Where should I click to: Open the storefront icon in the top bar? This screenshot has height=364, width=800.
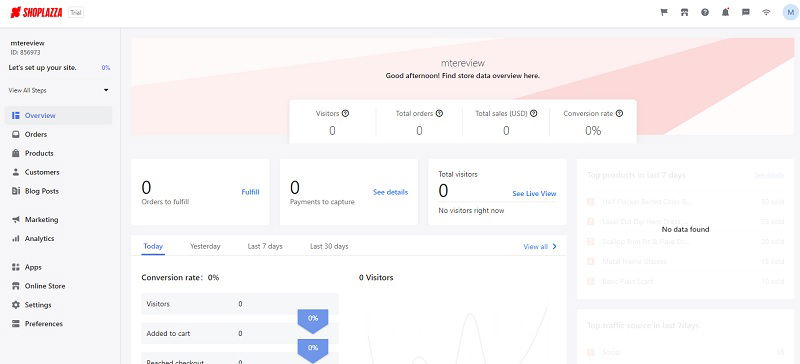click(x=684, y=12)
